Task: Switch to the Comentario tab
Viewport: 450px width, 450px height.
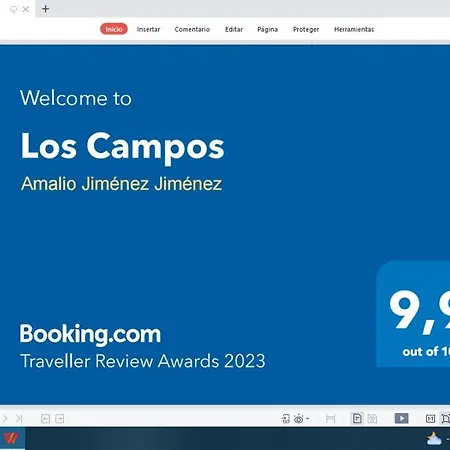Action: [192, 29]
